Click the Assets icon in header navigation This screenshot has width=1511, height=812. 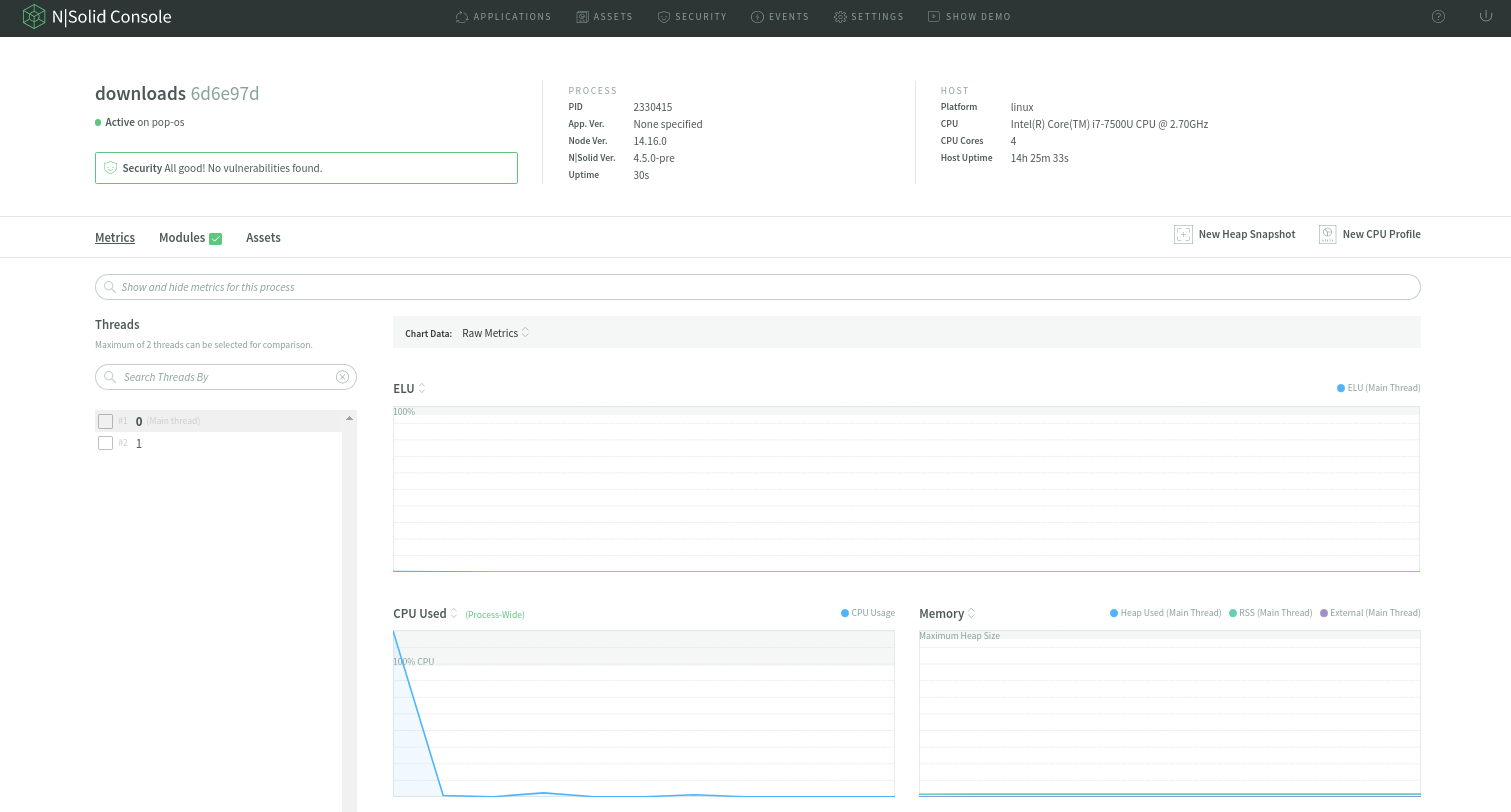583,17
